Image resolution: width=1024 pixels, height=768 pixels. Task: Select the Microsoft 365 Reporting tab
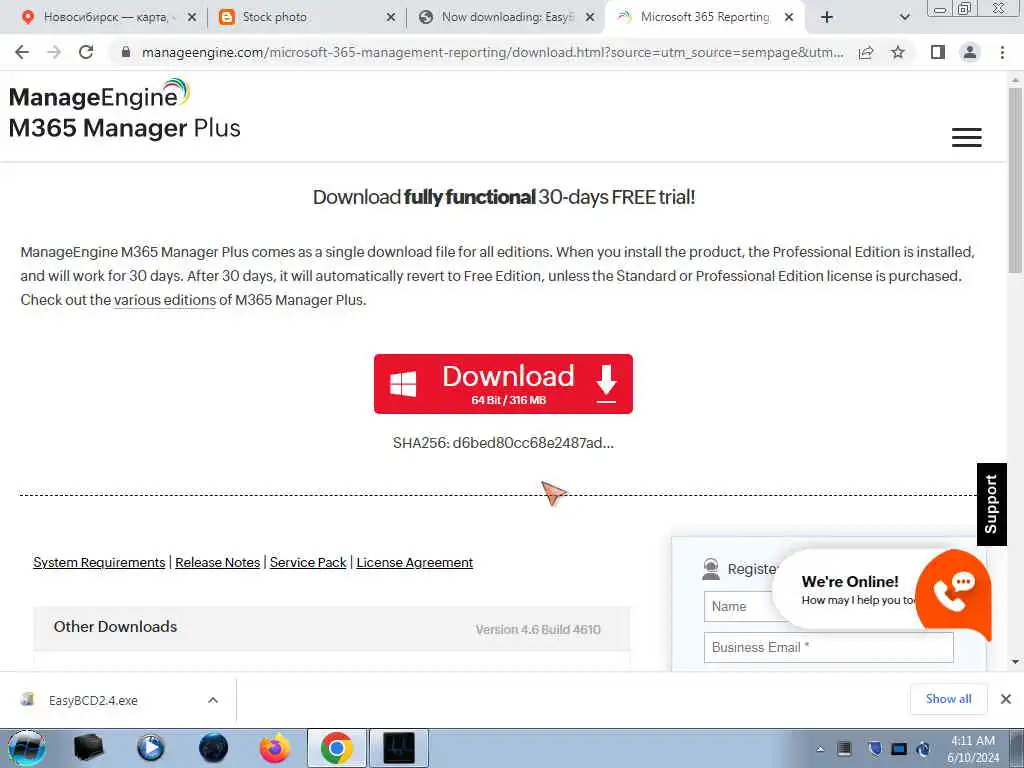pyautogui.click(x=705, y=18)
